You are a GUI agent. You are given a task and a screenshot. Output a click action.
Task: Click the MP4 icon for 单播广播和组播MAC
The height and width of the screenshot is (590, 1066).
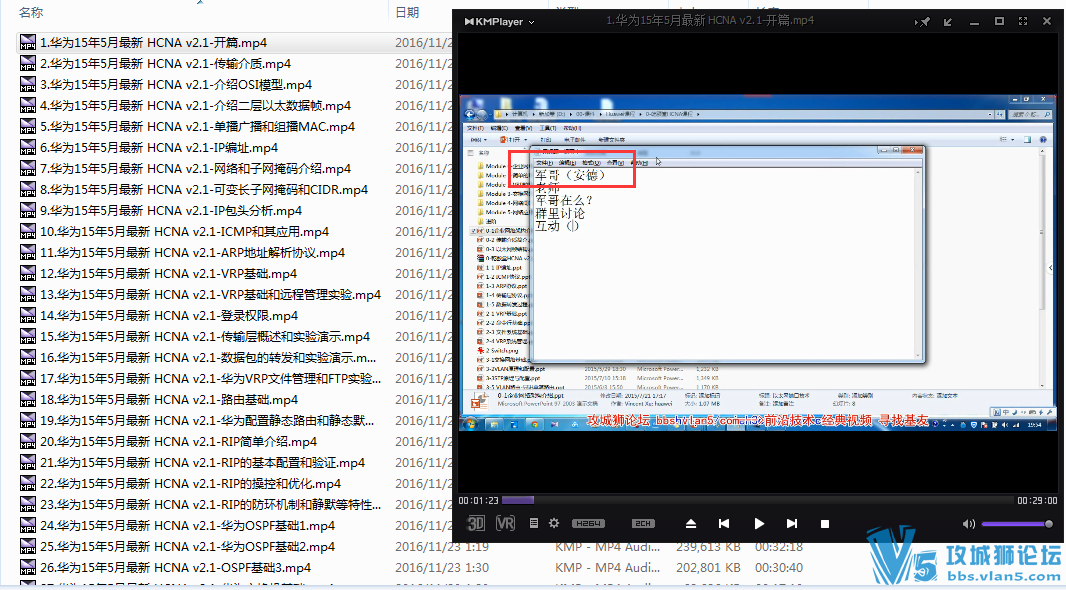click(28, 127)
